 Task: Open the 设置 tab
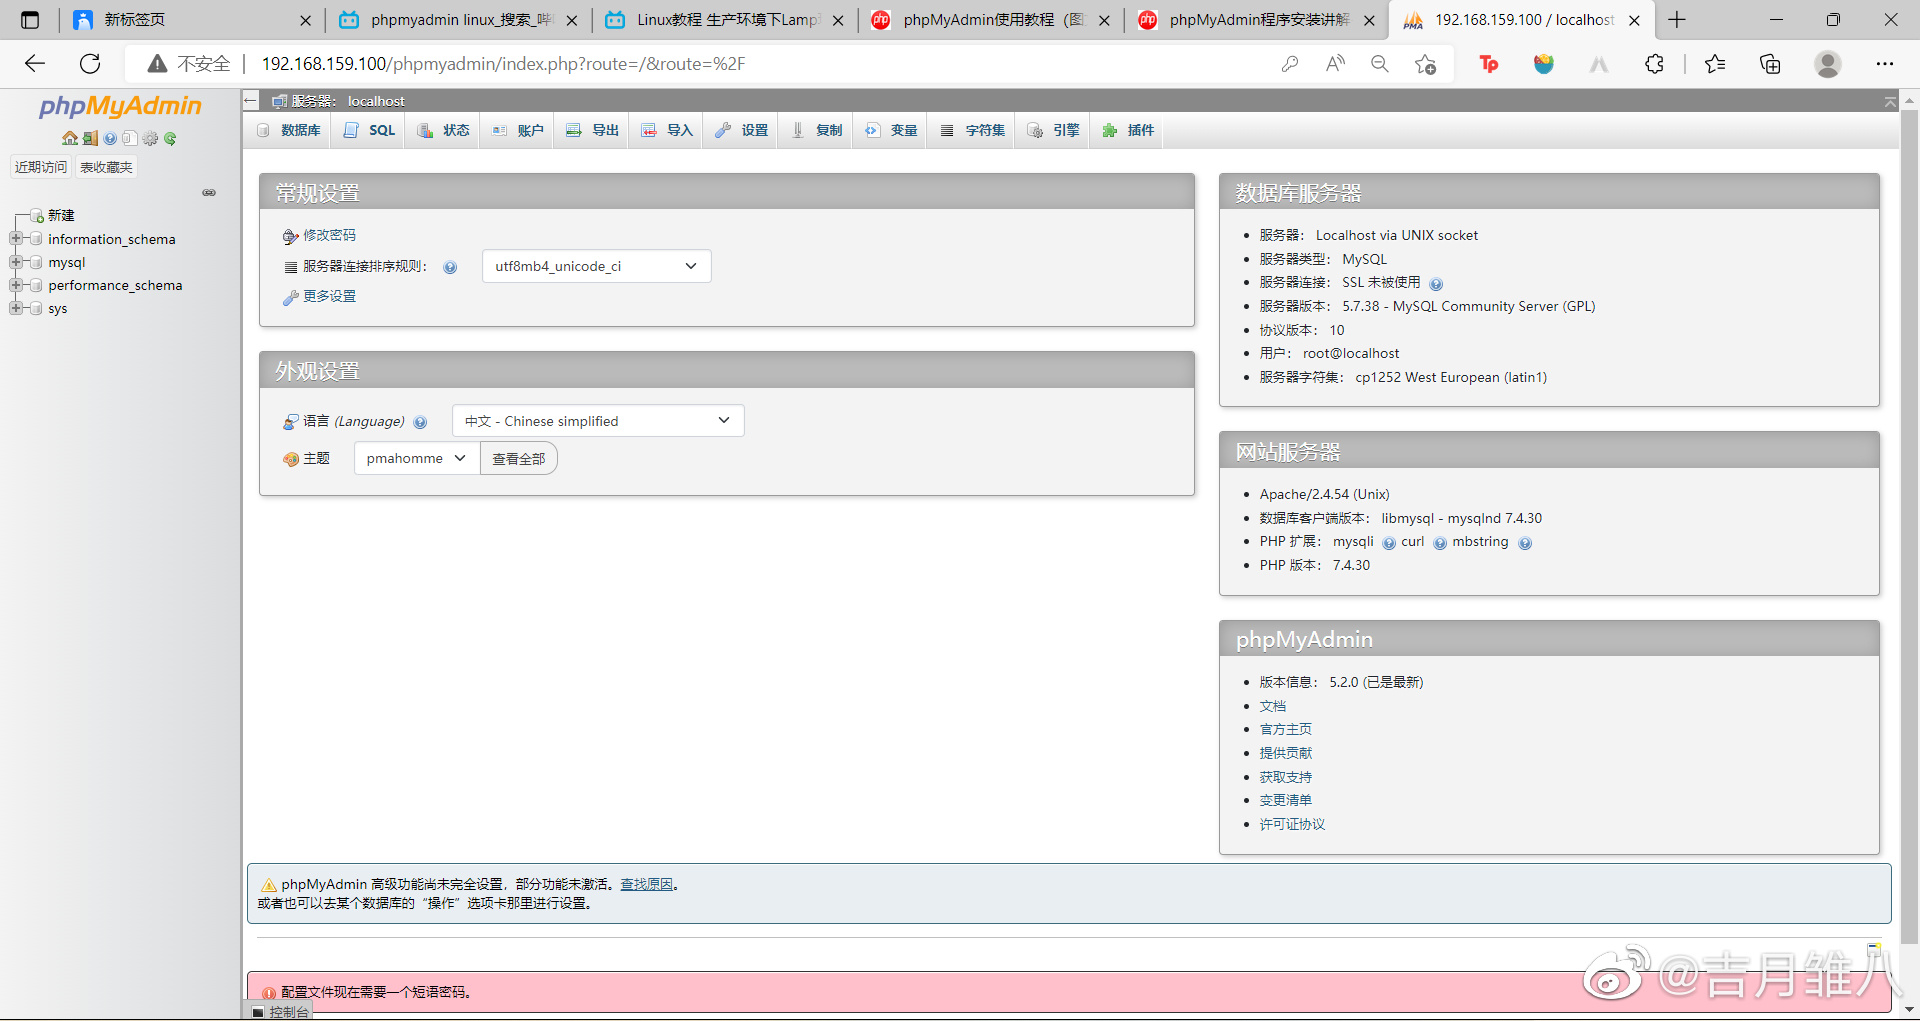pos(742,130)
